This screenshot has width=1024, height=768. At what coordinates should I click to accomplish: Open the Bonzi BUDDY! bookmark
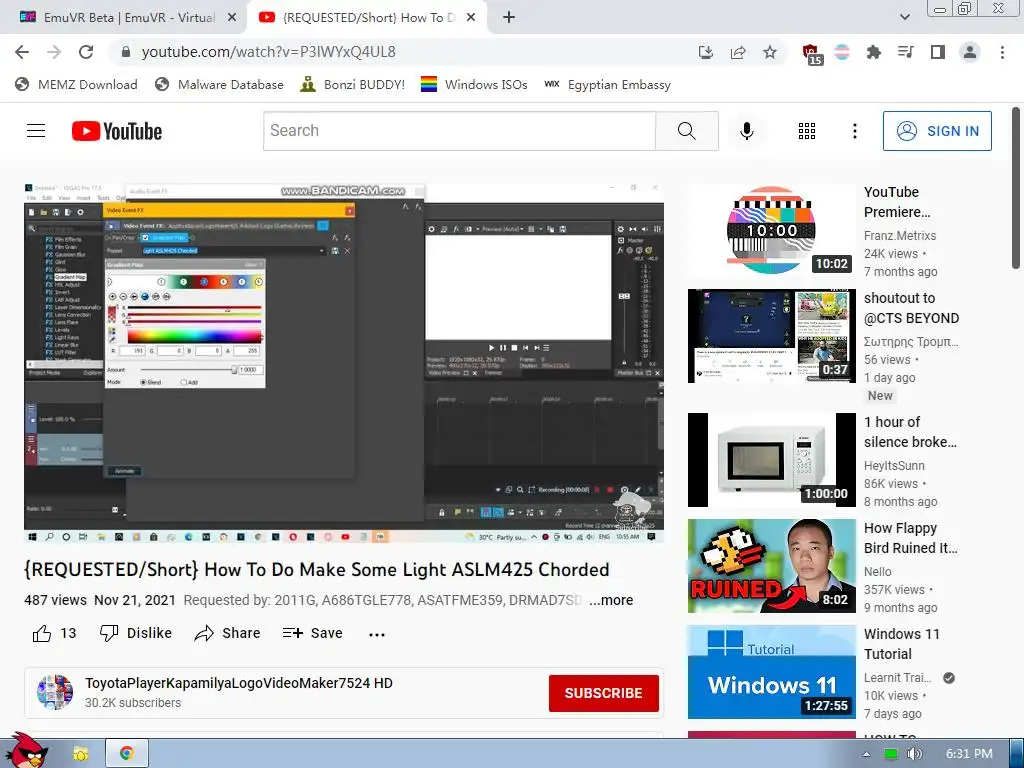[353, 85]
